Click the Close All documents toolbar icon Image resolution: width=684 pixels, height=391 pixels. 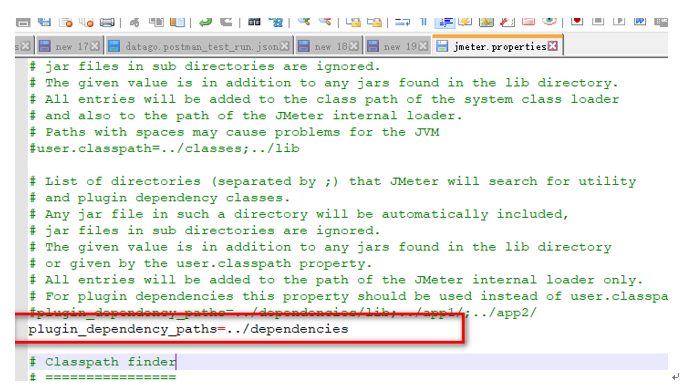pos(86,22)
